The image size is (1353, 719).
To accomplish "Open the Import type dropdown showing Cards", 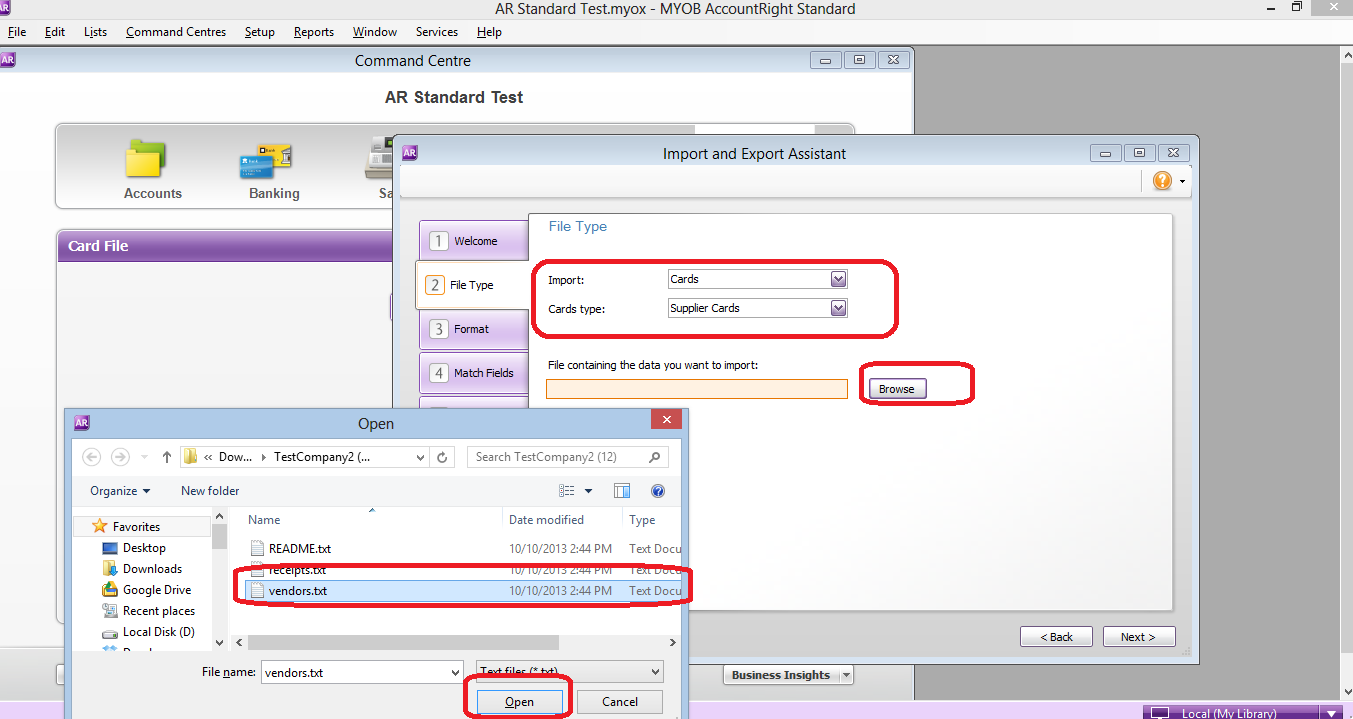I will (839, 279).
